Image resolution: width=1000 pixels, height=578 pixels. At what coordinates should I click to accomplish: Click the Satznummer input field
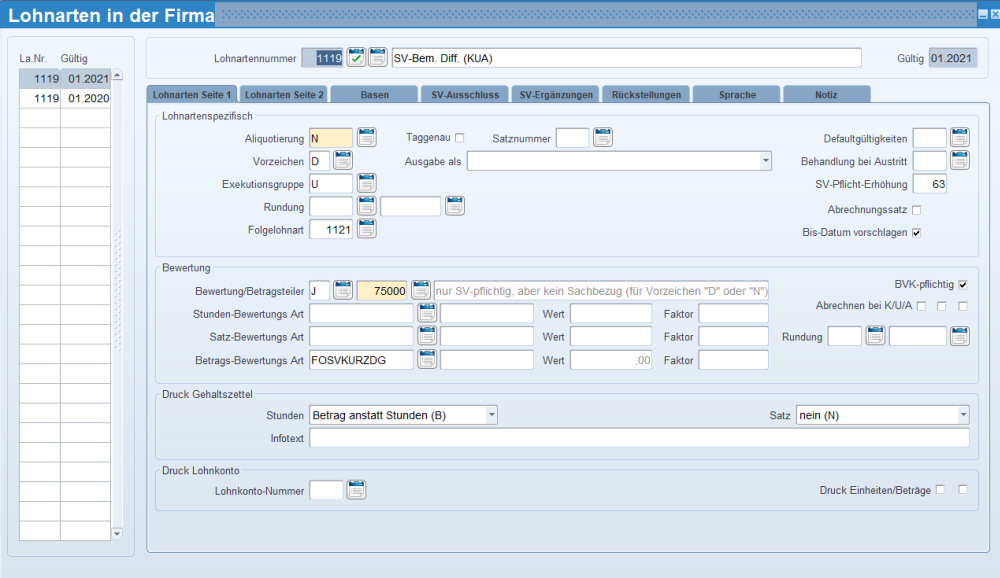tap(572, 138)
